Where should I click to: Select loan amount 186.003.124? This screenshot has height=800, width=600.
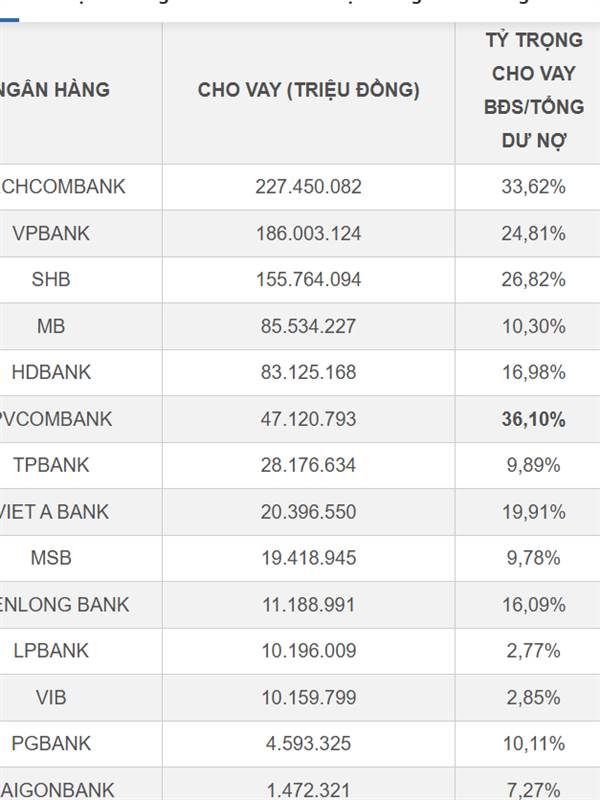pyautogui.click(x=308, y=233)
